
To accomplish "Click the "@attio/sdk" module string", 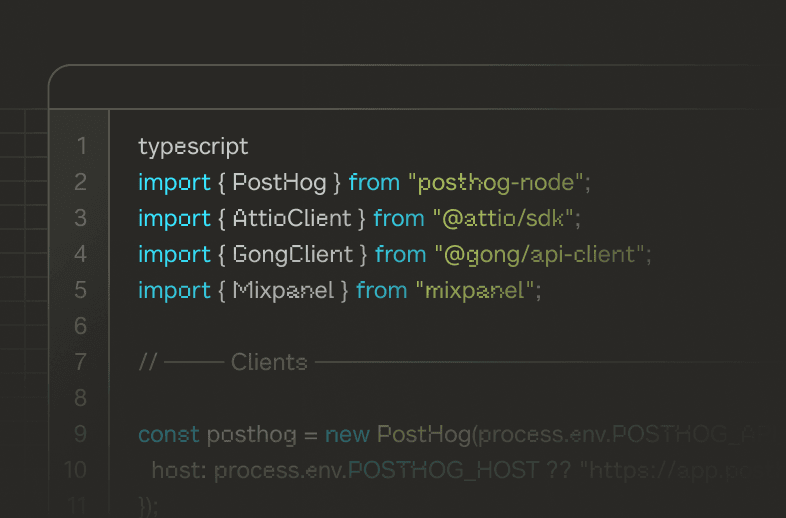I will (506, 218).
